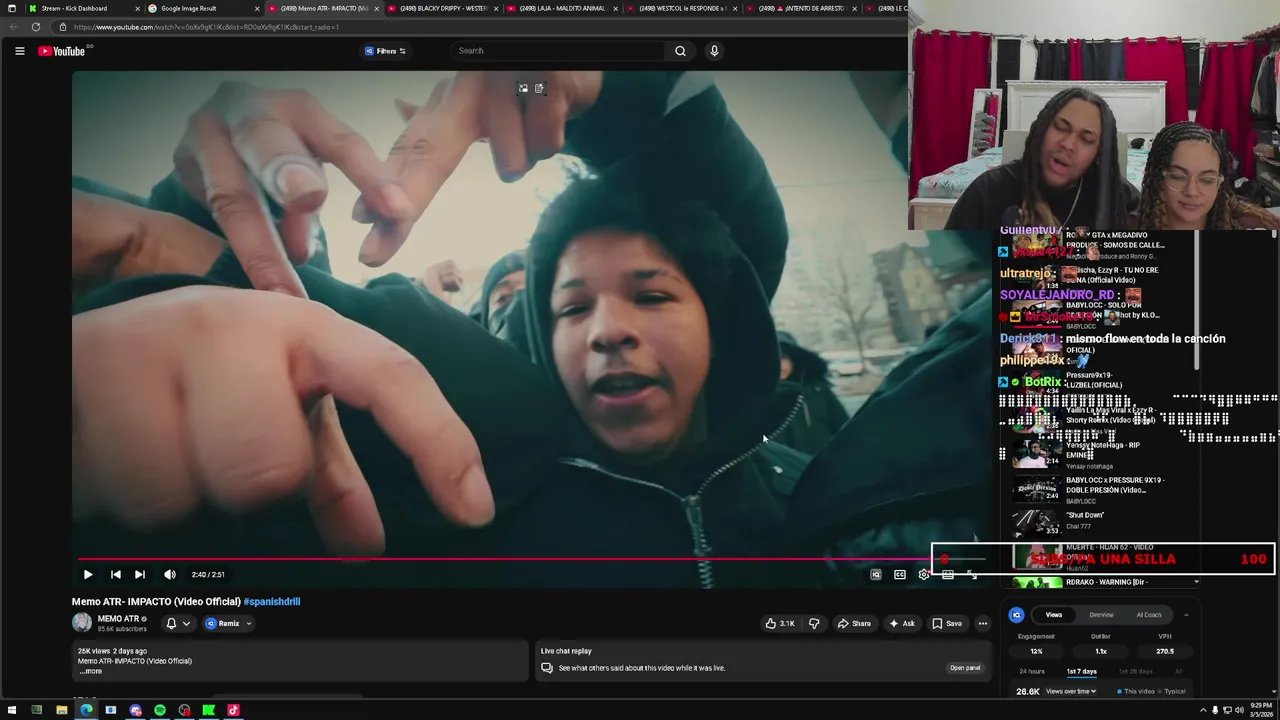Open Windows Start button
The image size is (1280, 720).
[x=12, y=710]
